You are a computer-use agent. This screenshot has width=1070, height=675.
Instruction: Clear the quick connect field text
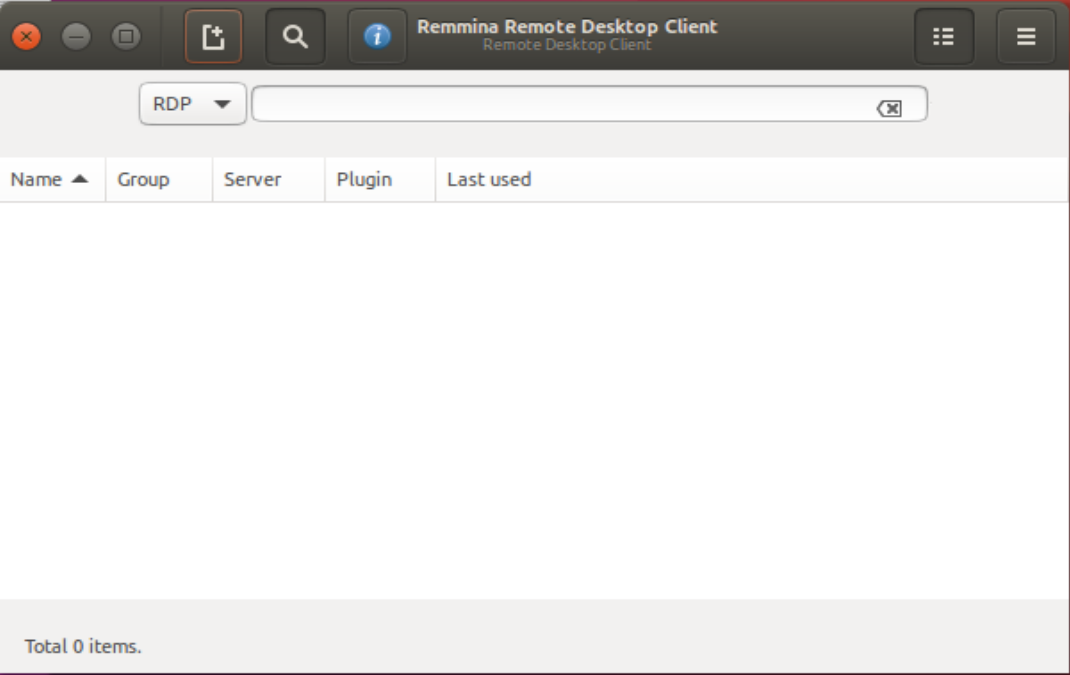point(888,108)
